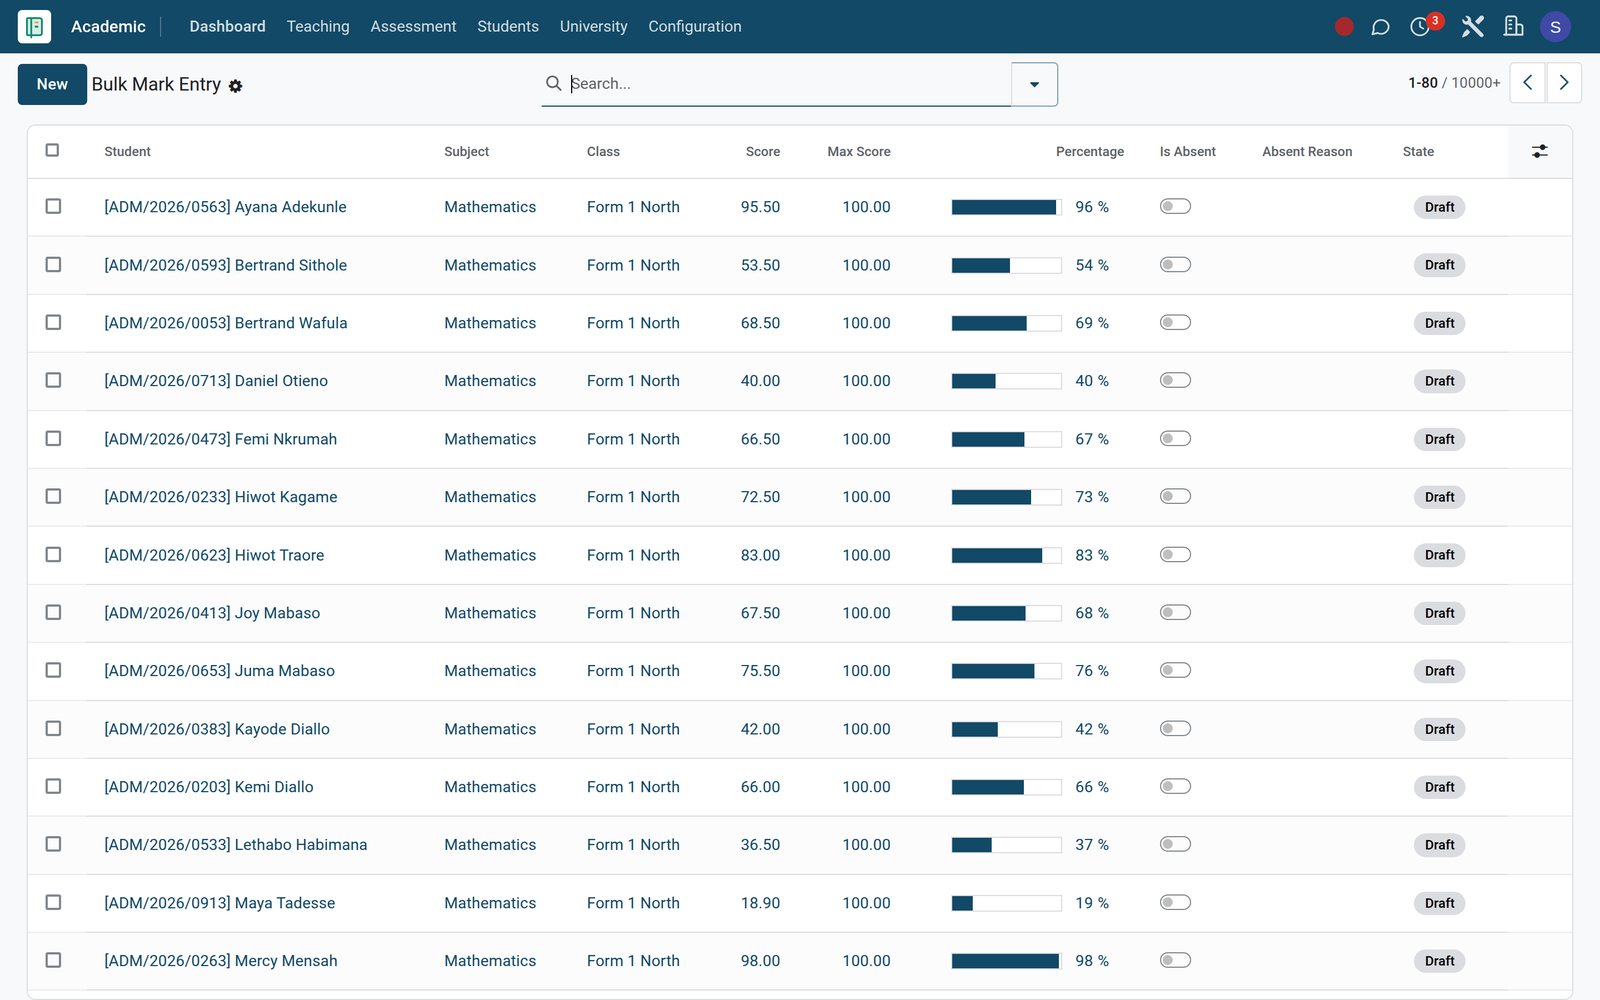The height and width of the screenshot is (1000, 1600).
Task: Open the Academic app home icon
Action: (x=34, y=26)
